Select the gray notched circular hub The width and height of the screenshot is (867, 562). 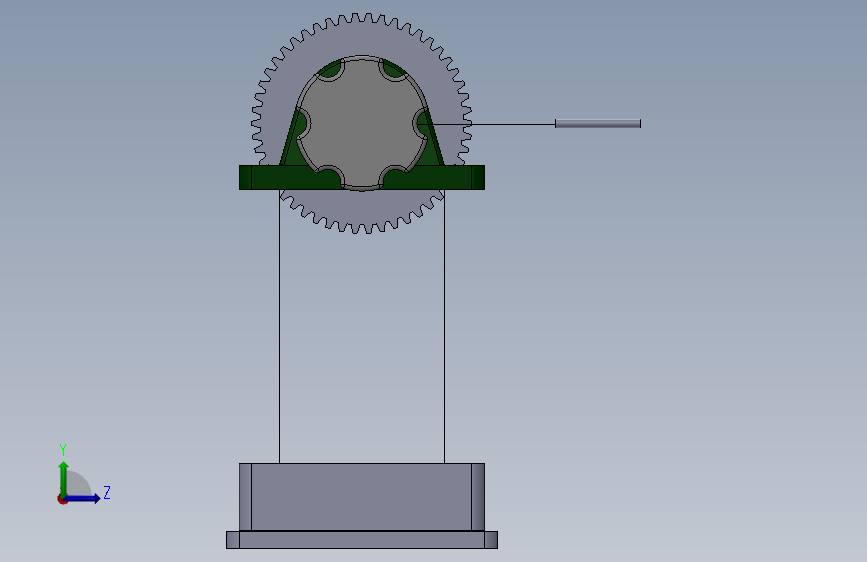[362, 123]
